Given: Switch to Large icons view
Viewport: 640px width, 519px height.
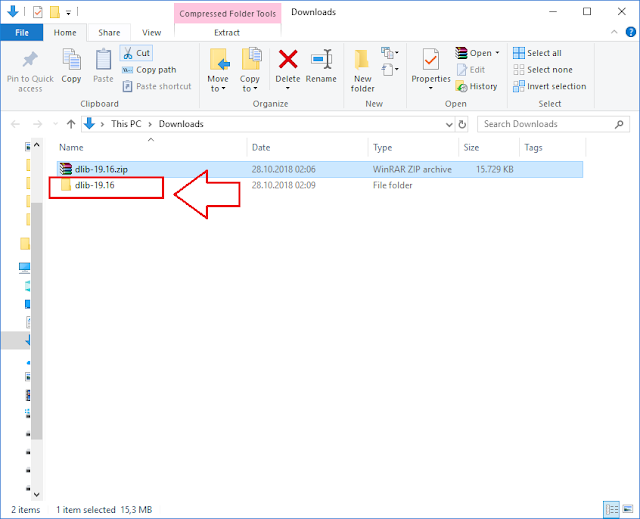Looking at the screenshot, I should pos(628,509).
